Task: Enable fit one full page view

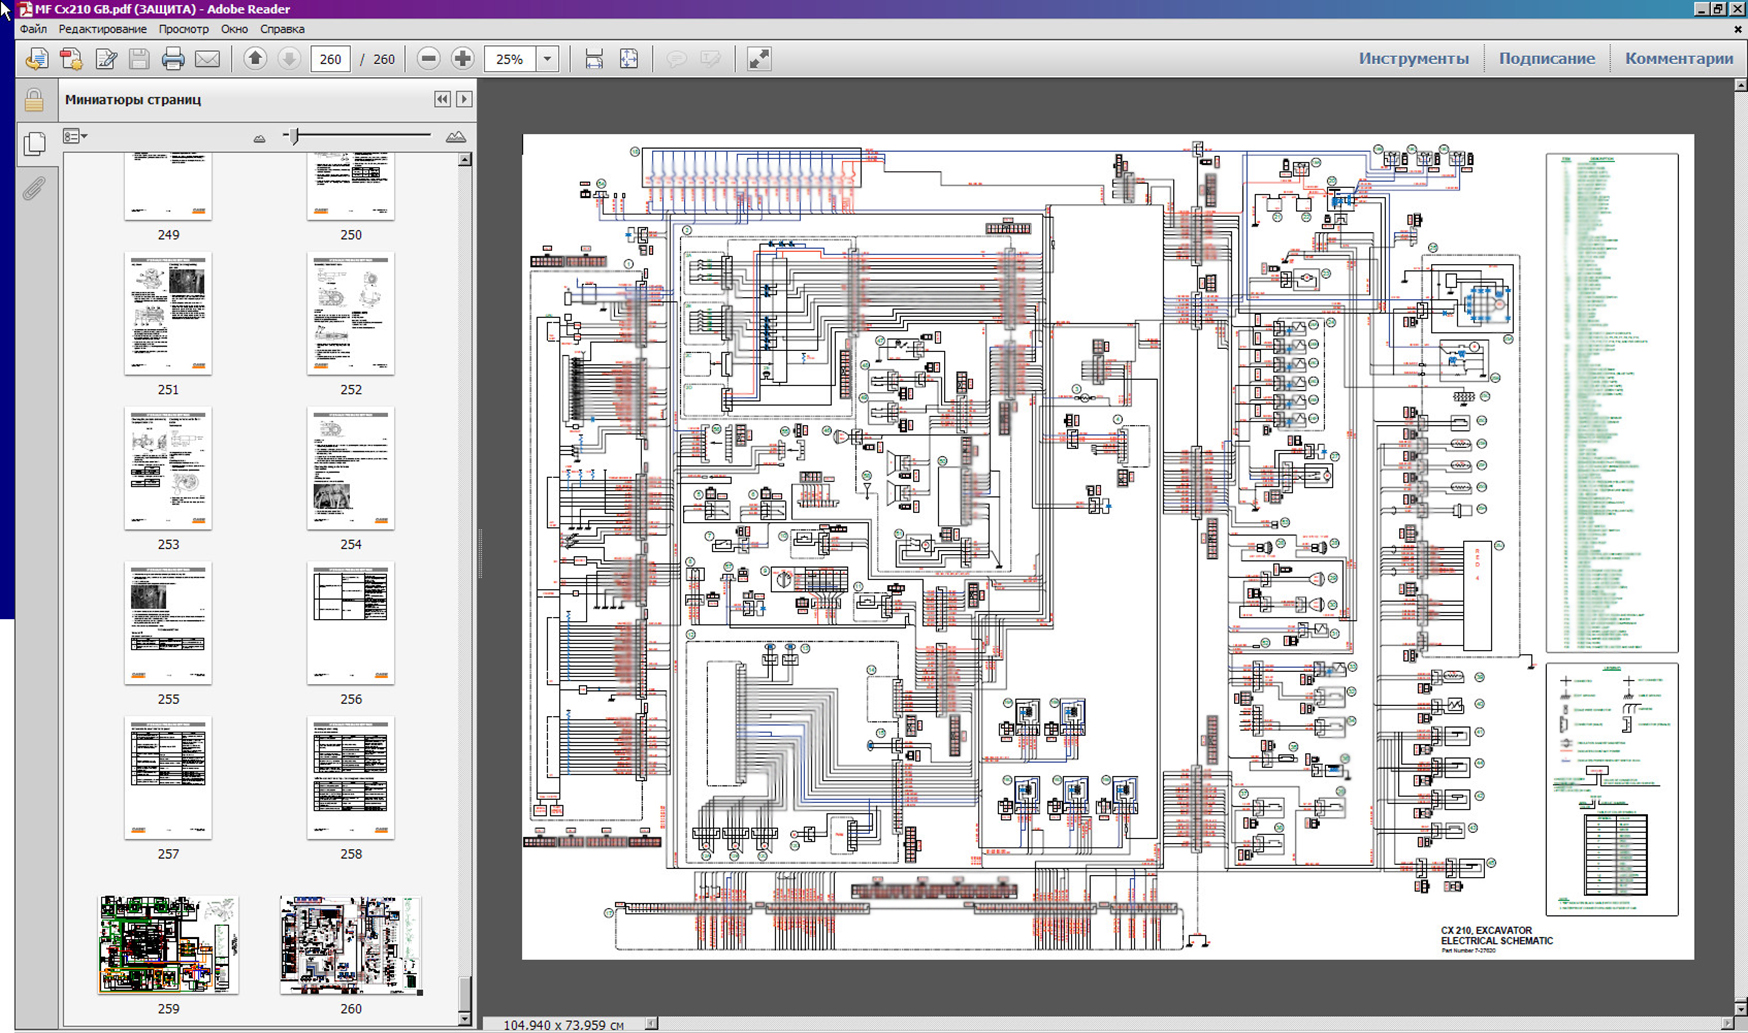Action: click(629, 59)
